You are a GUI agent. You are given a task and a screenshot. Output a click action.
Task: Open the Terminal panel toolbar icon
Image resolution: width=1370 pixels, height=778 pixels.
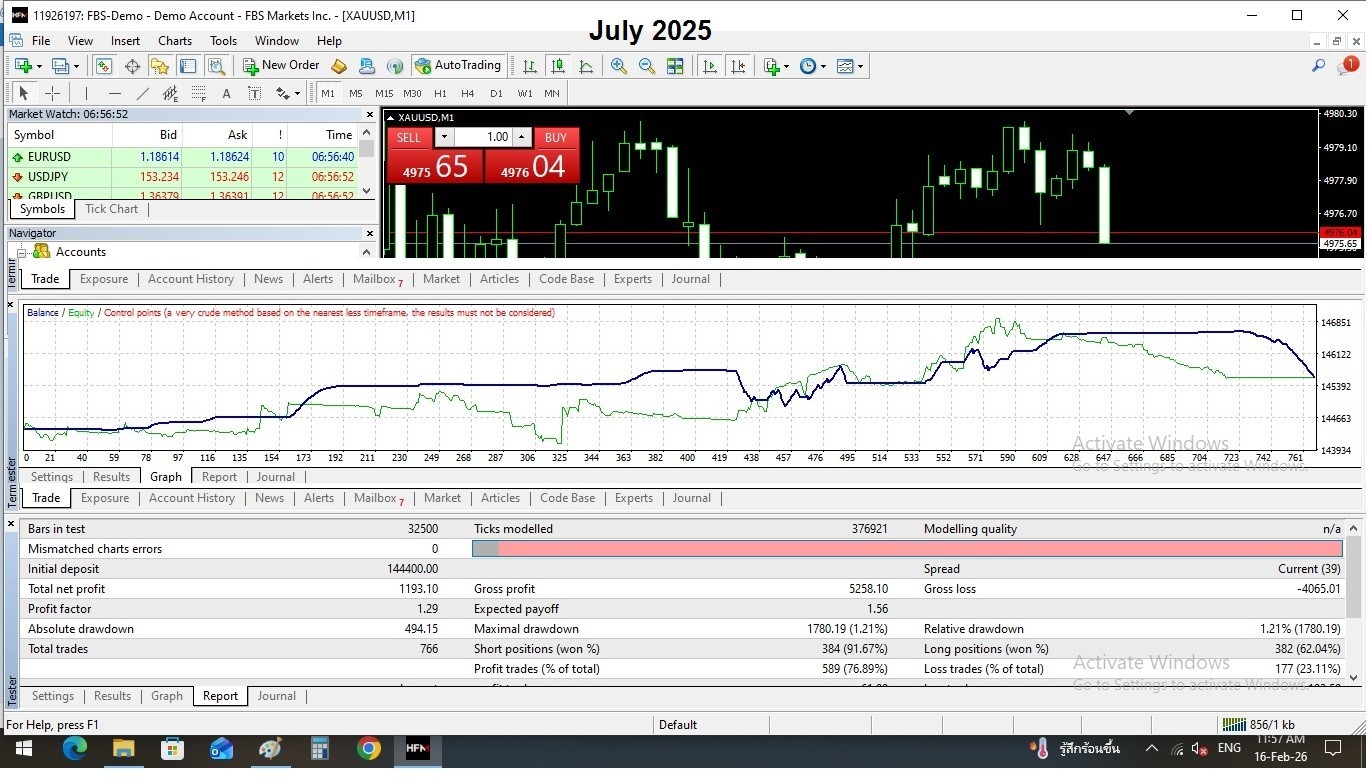tap(187, 66)
